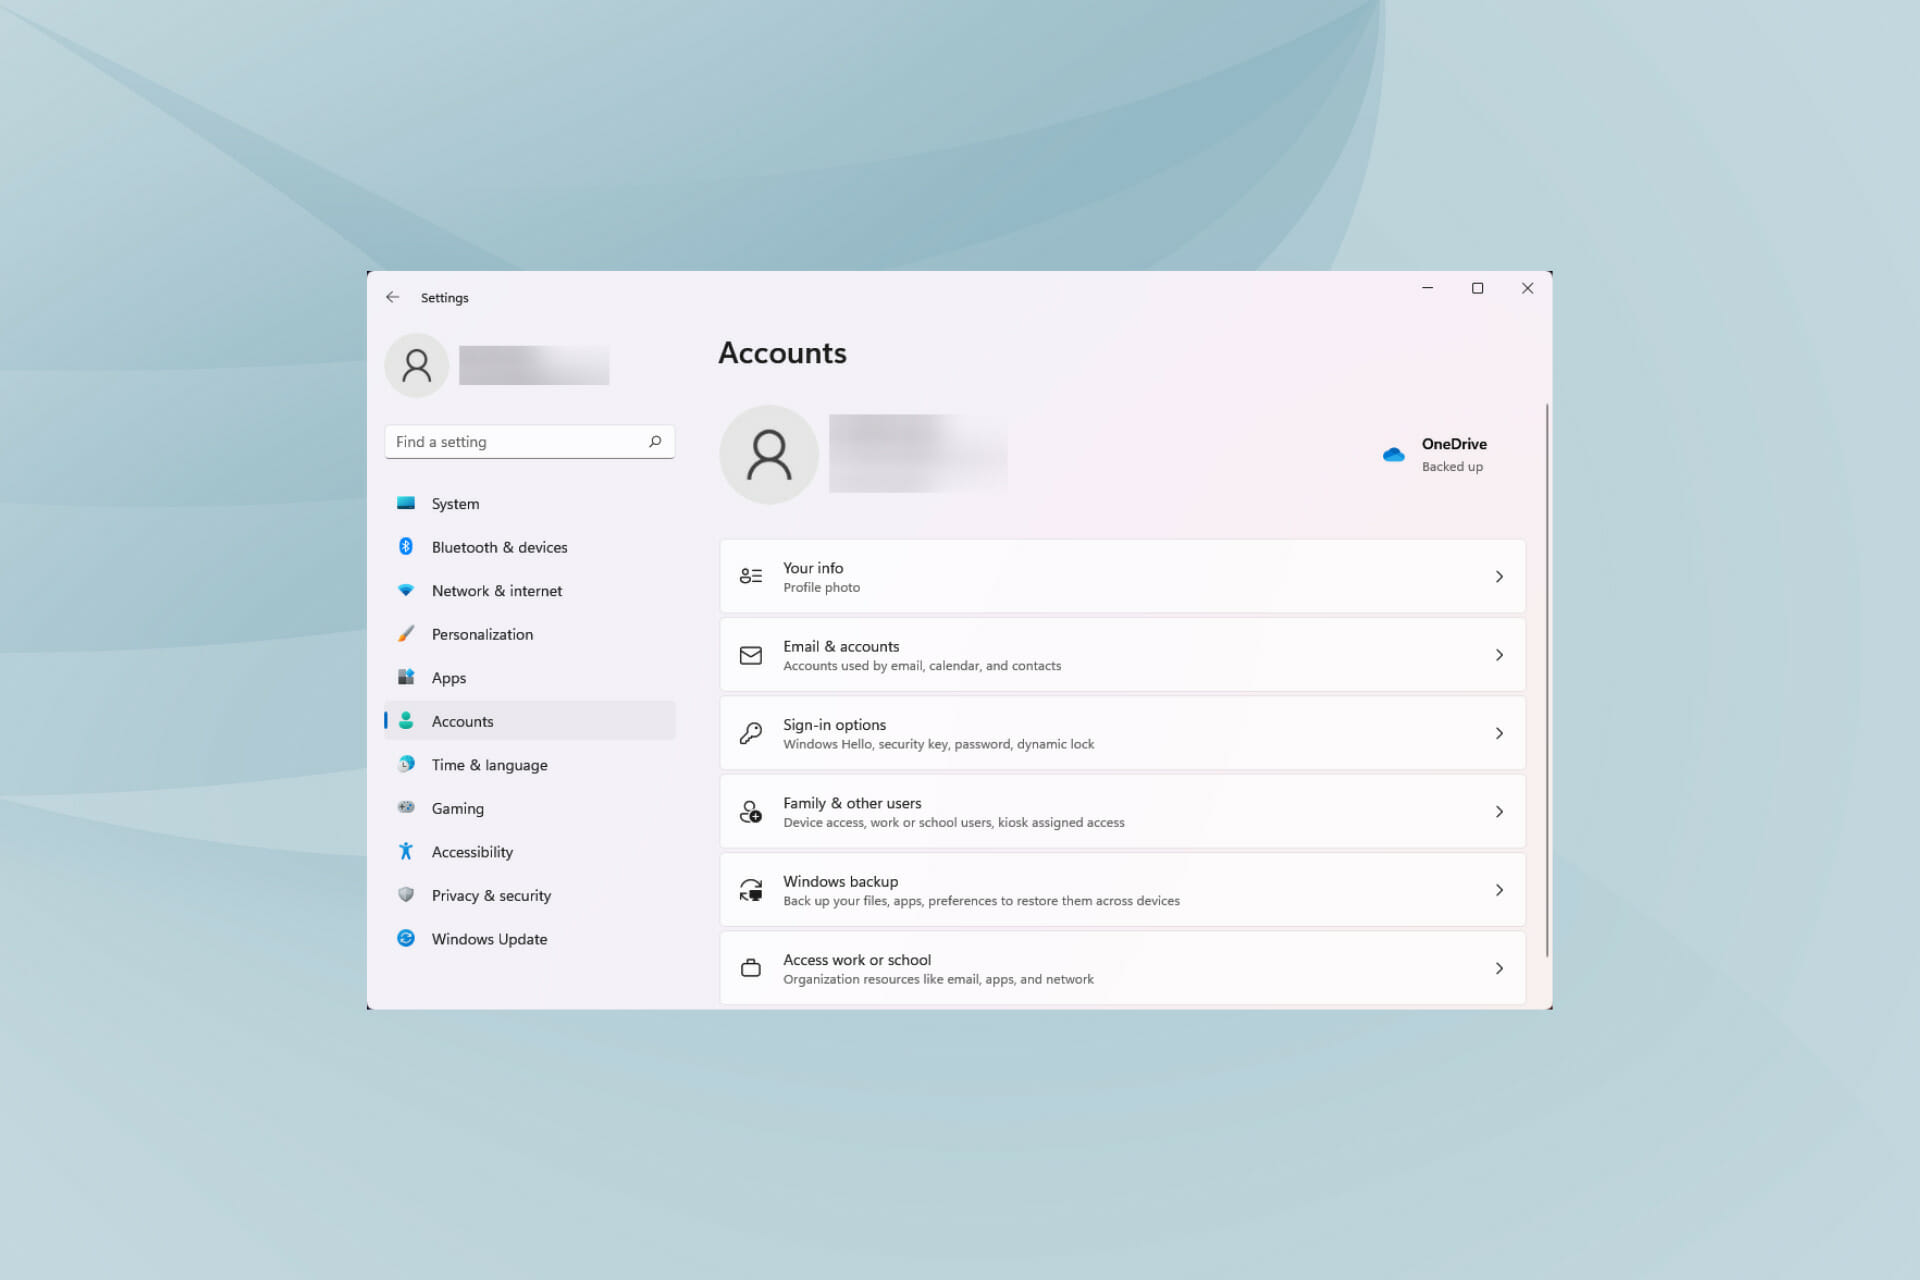
Task: Select Gaming settings
Action: (457, 807)
